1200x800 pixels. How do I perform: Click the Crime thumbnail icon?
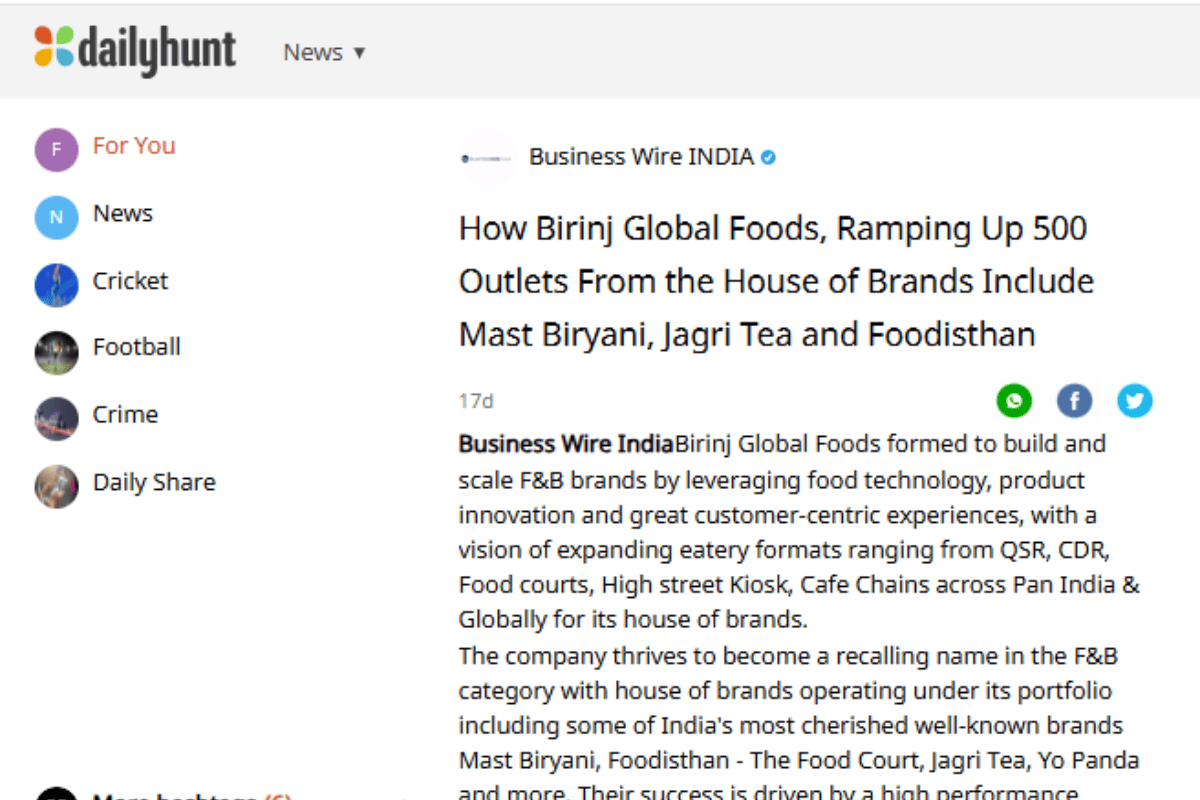point(56,418)
